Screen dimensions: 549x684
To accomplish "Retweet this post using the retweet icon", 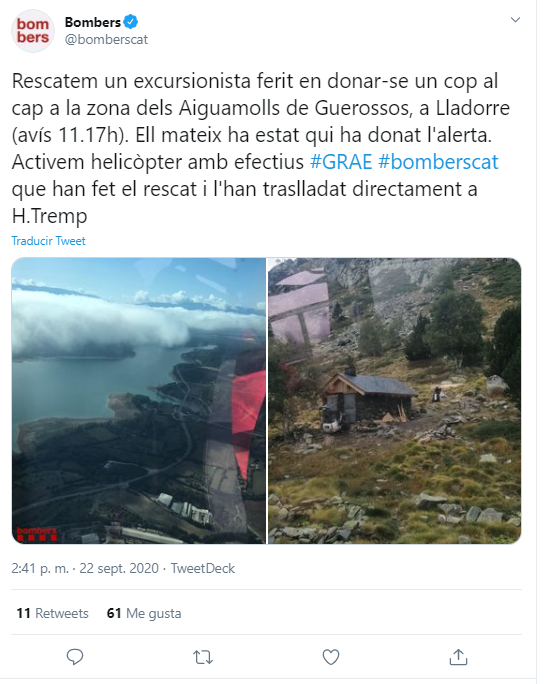I will coord(203,657).
